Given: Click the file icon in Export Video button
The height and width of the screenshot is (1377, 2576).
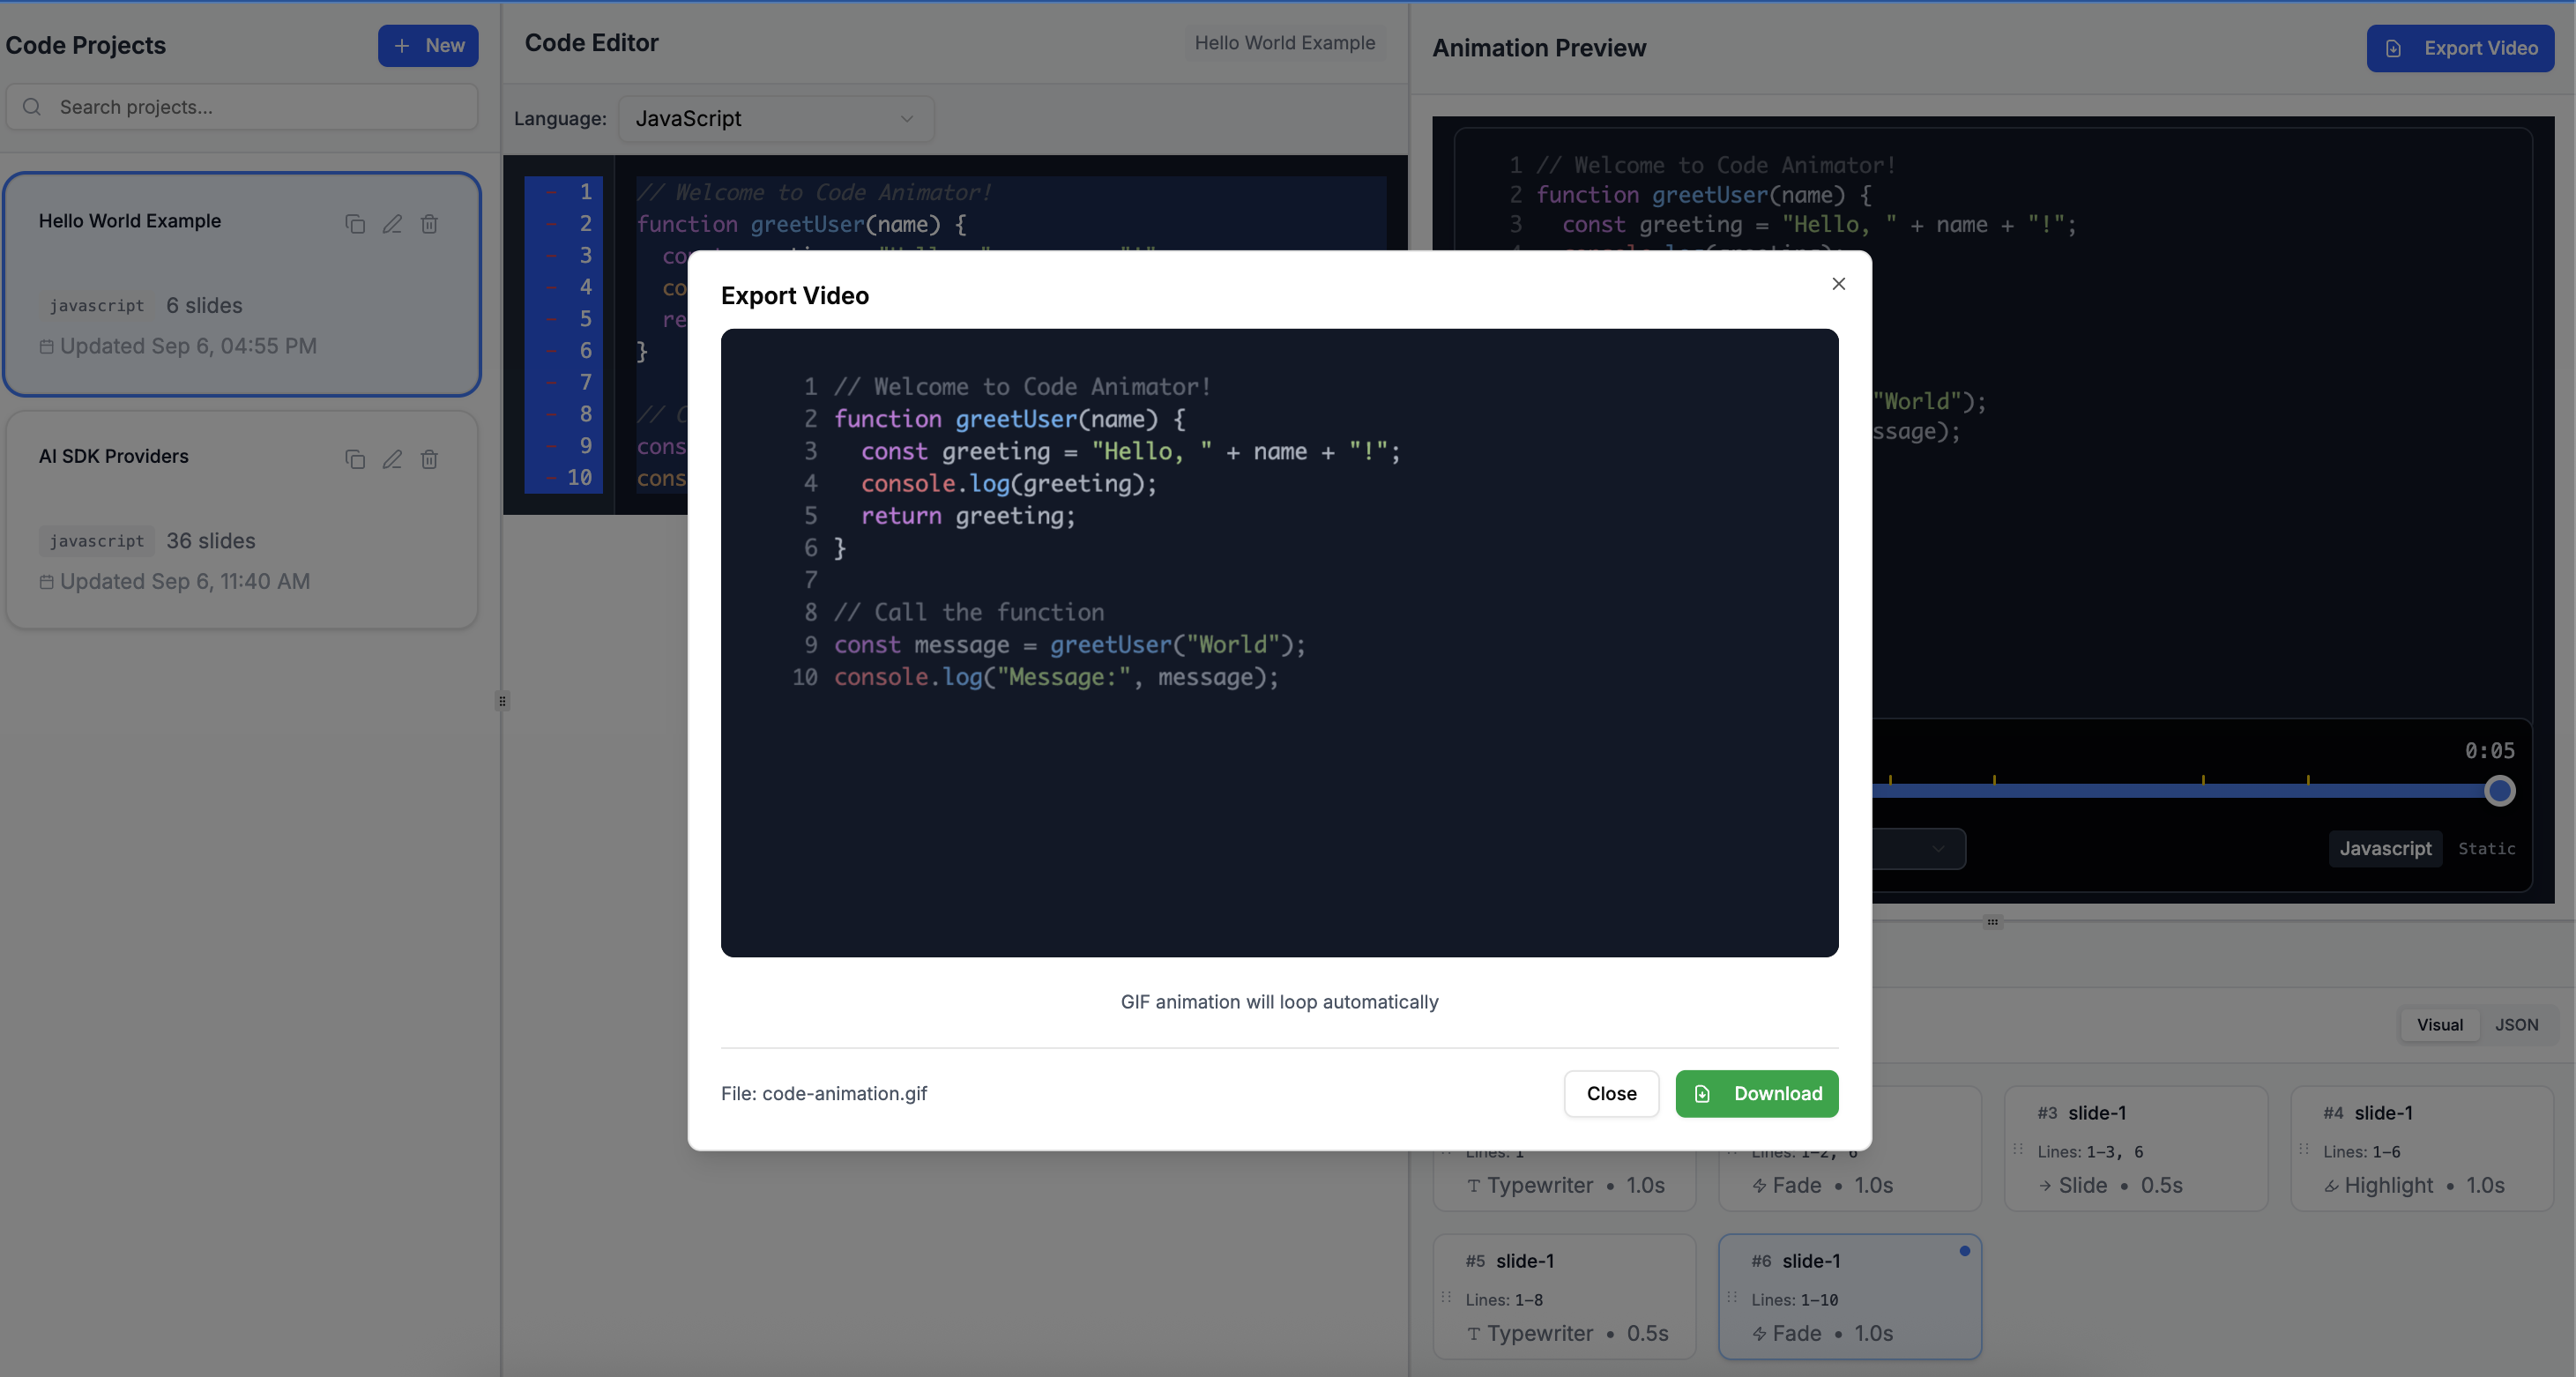Looking at the screenshot, I should point(2393,49).
